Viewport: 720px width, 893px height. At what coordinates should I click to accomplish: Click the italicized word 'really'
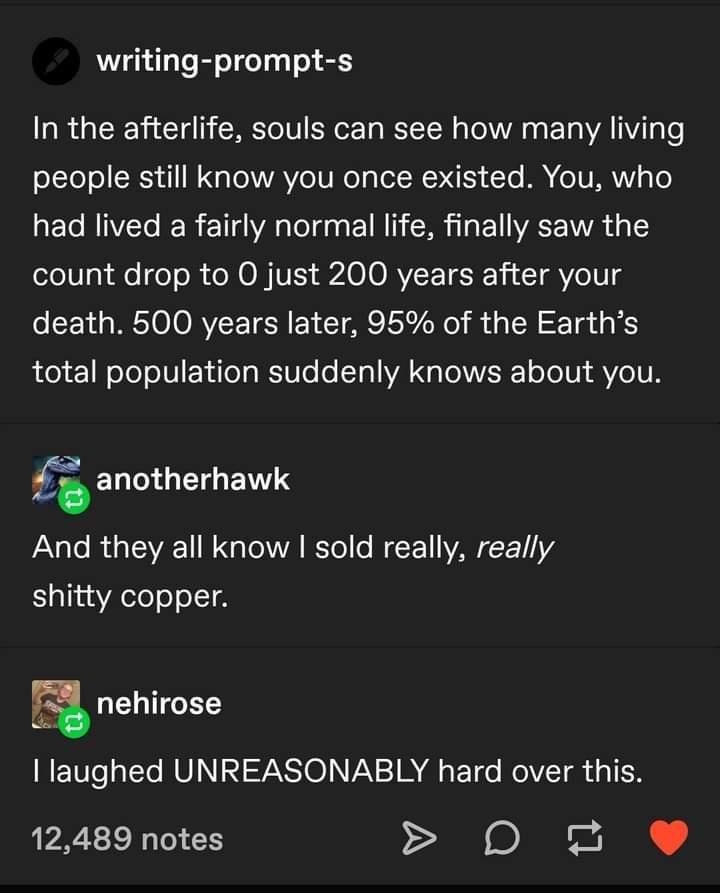tap(515, 548)
